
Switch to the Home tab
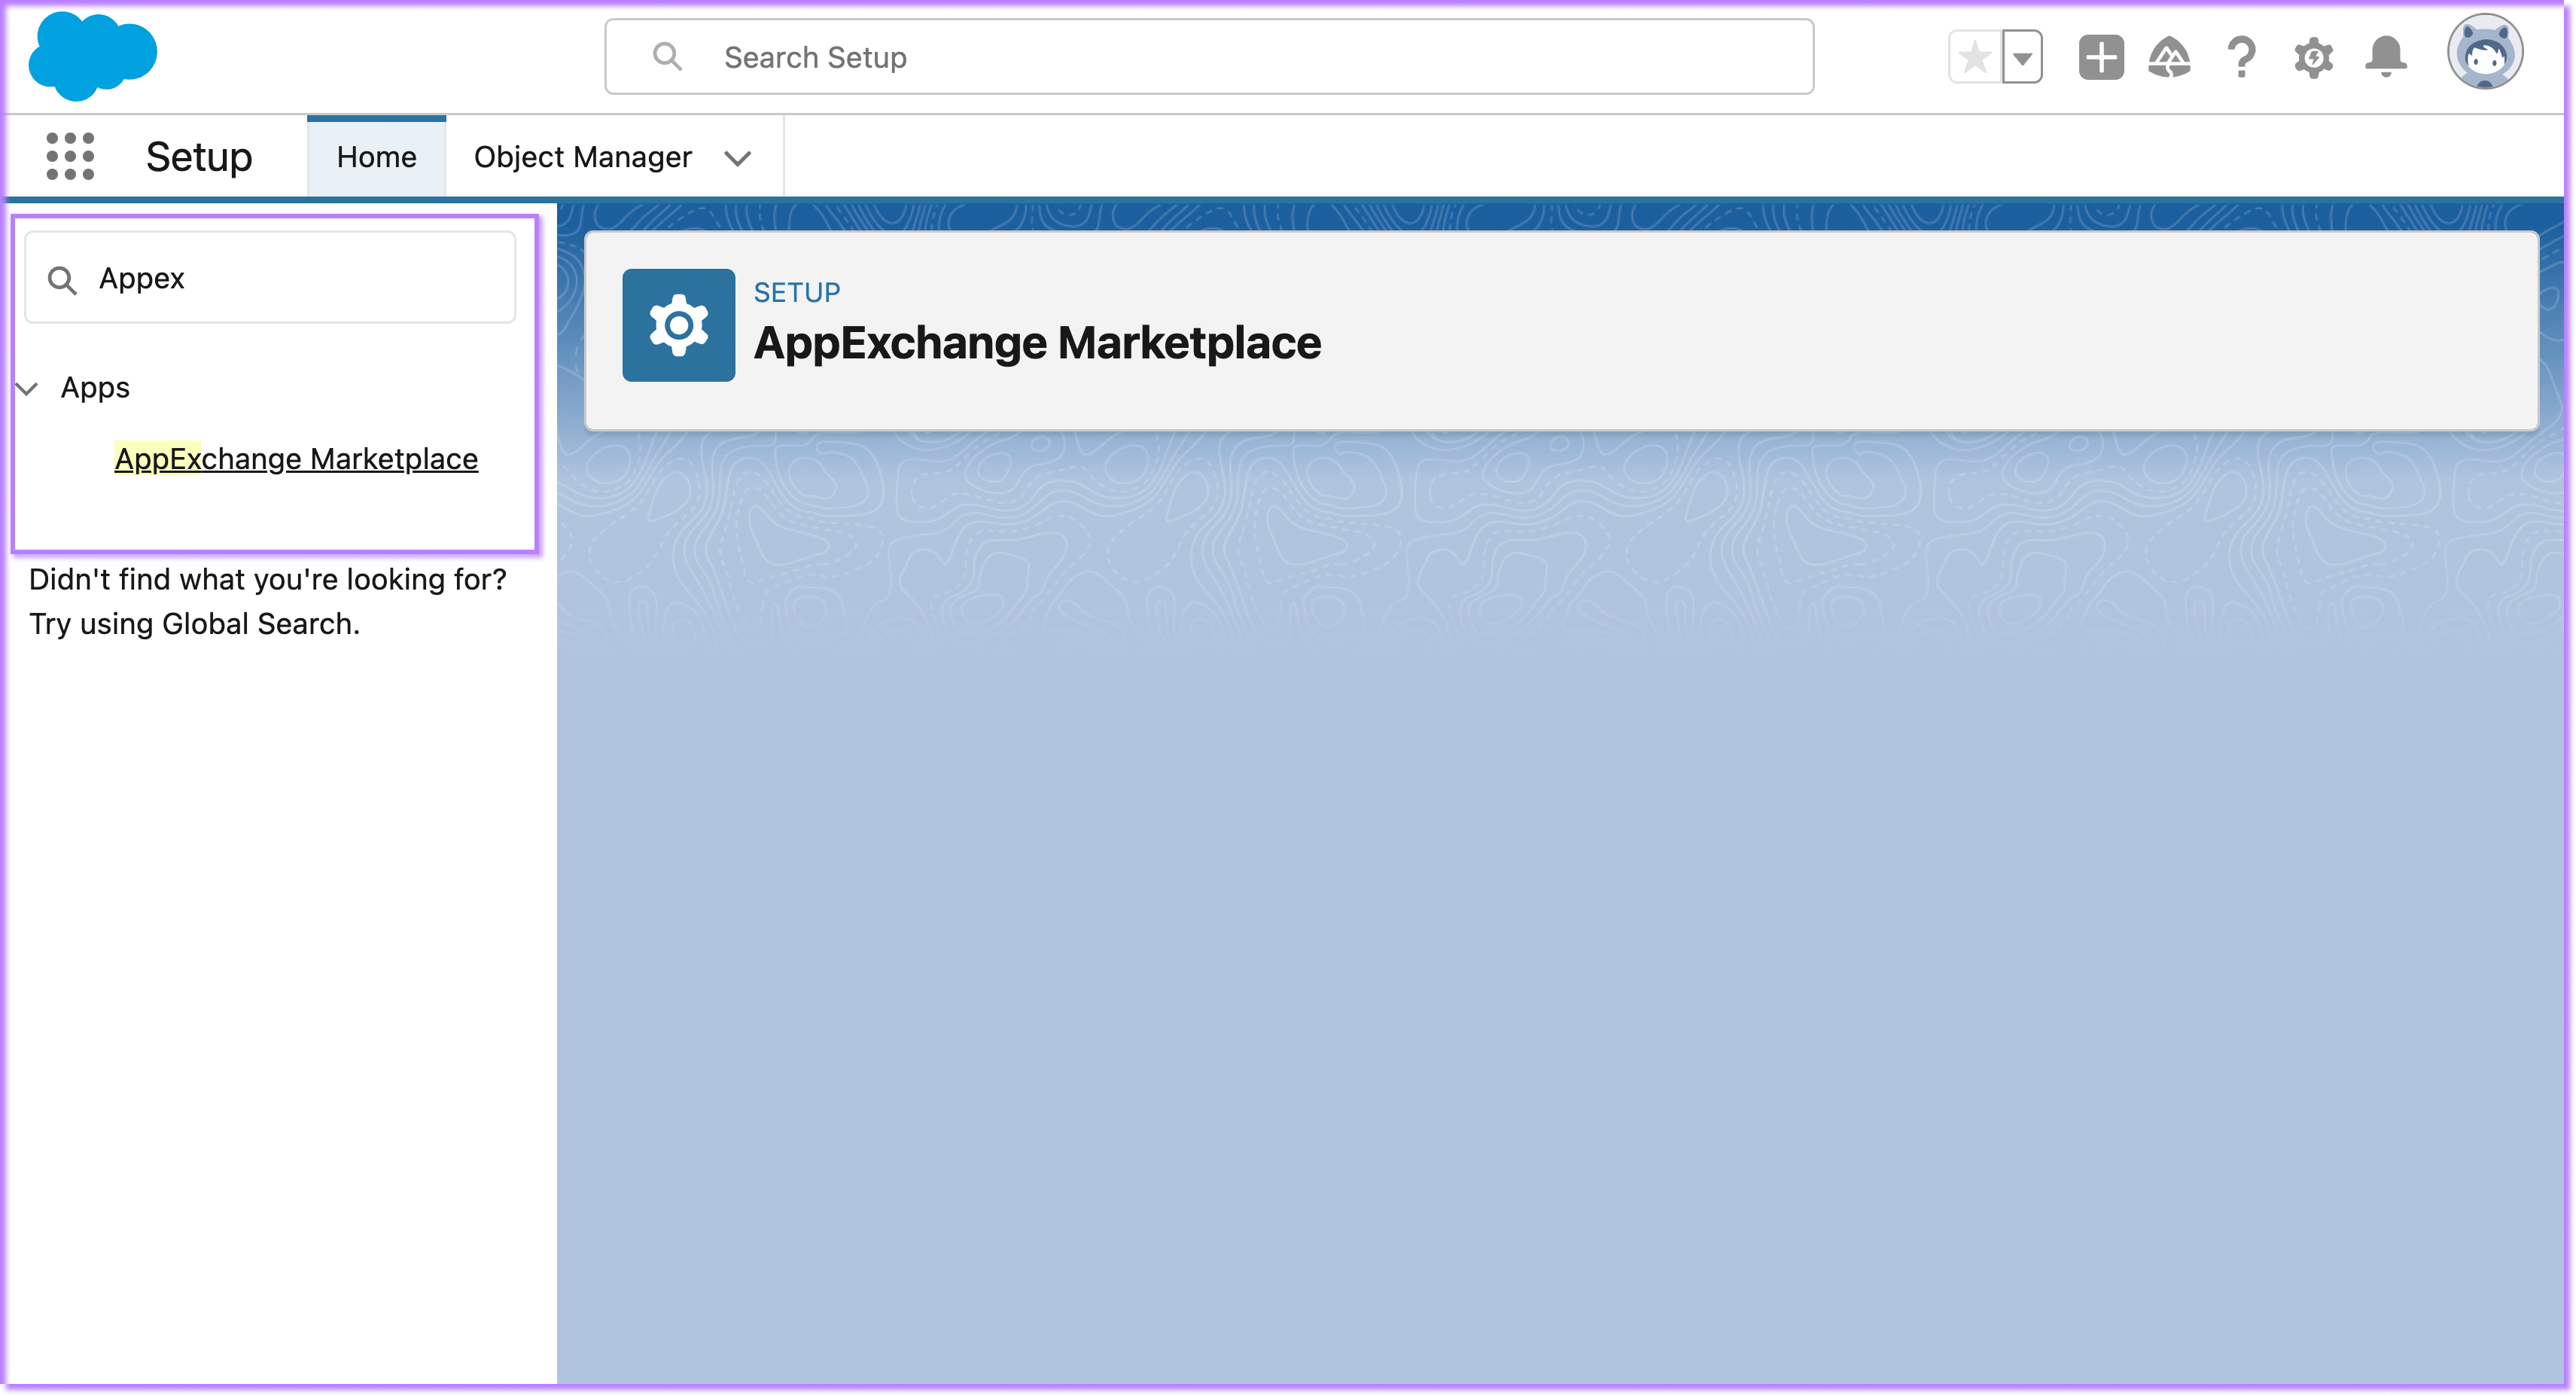tap(376, 157)
